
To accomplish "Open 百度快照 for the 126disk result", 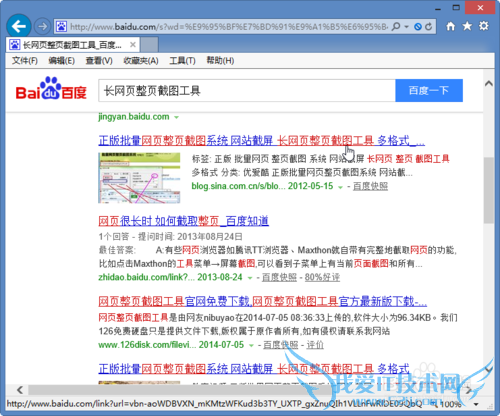I will [281, 345].
